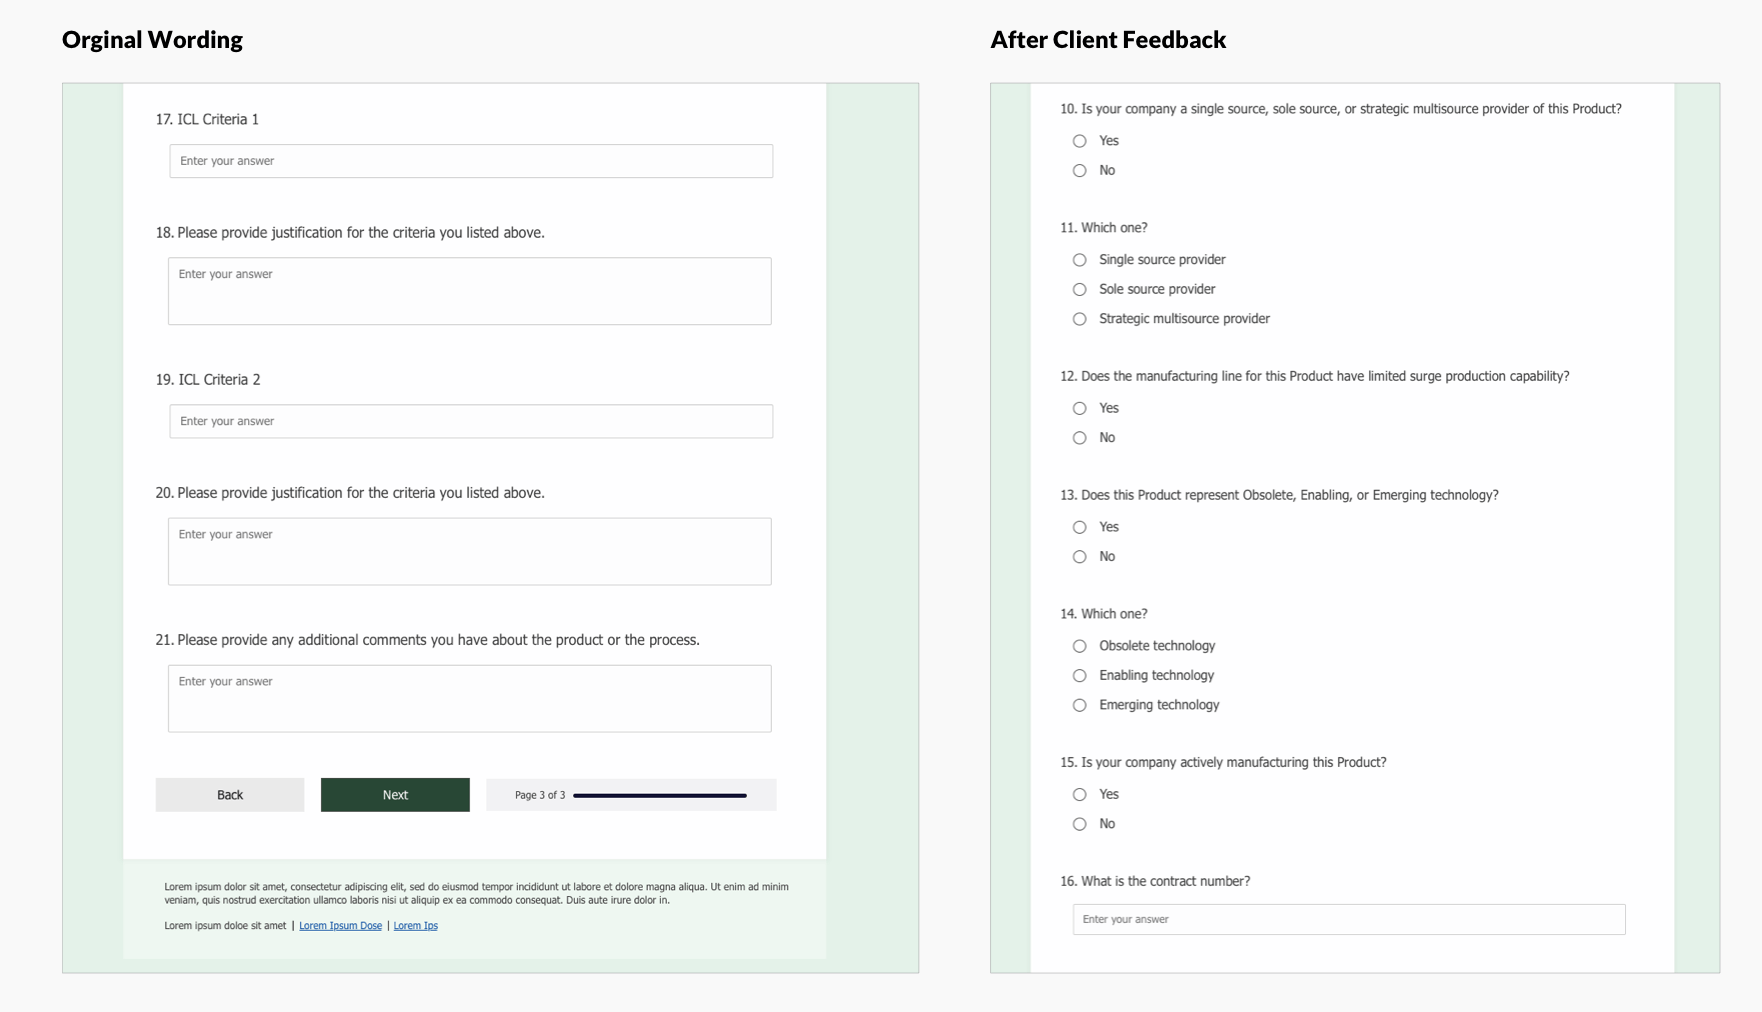Select No for question 15 actively manufacturing
This screenshot has width=1762, height=1012.
(x=1080, y=824)
